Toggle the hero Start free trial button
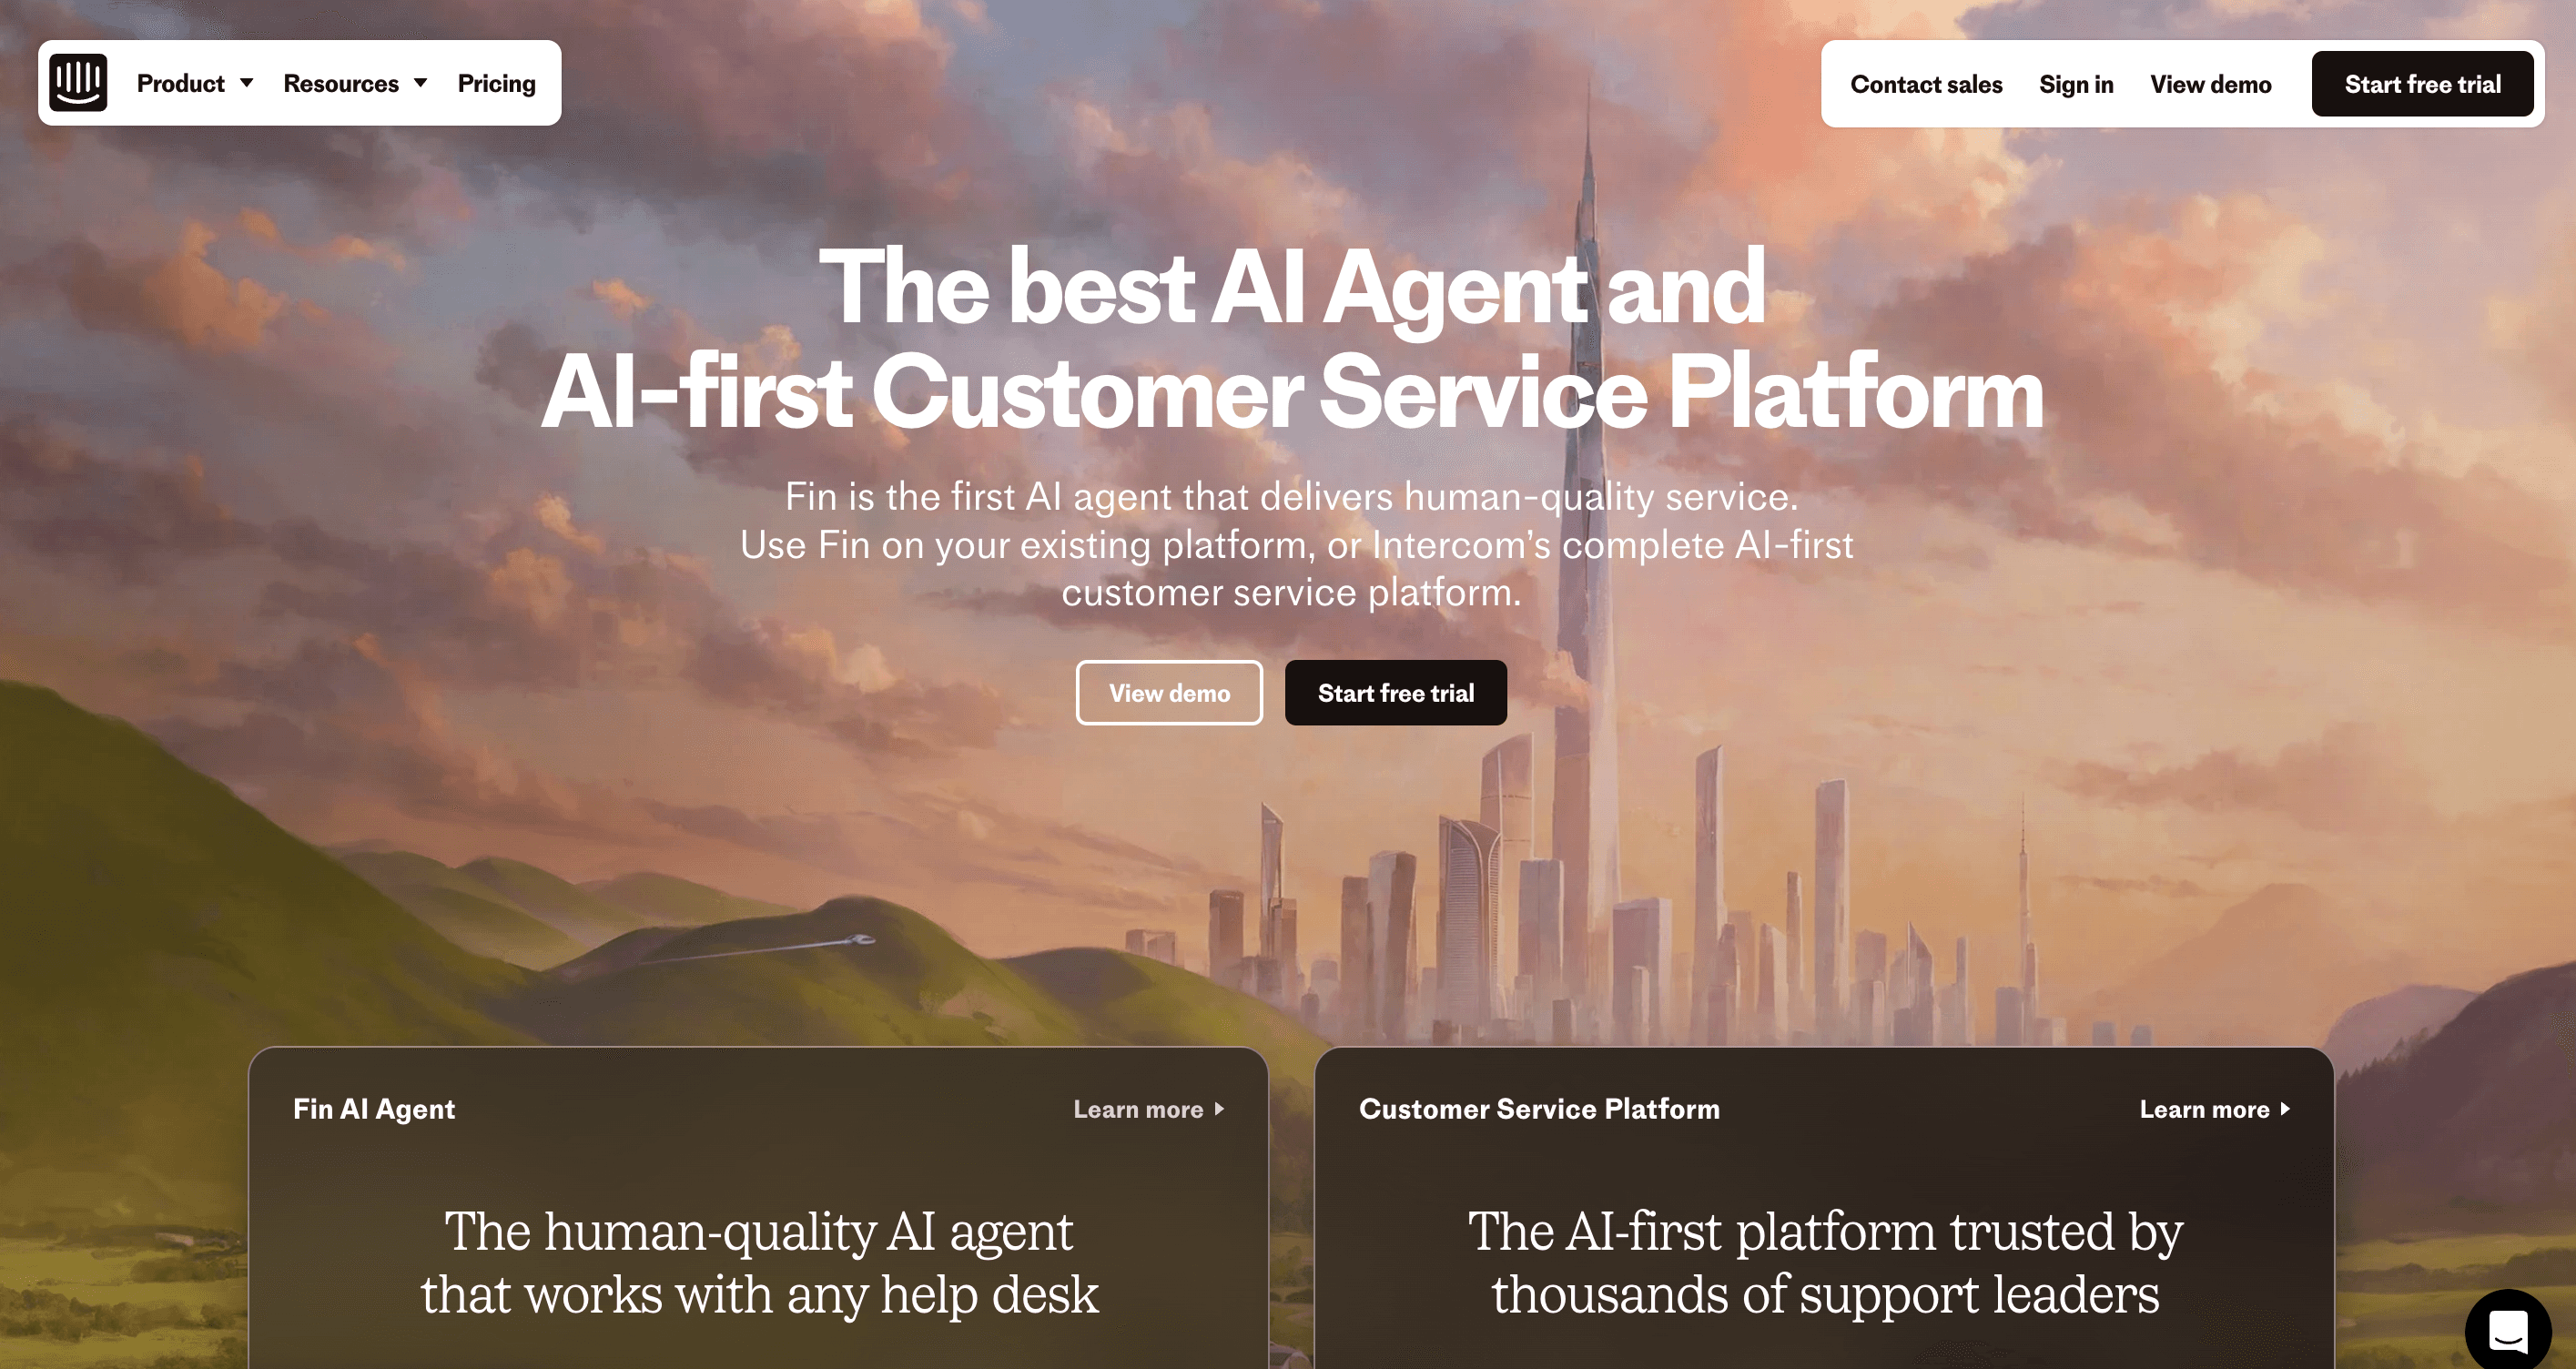 click(1397, 693)
